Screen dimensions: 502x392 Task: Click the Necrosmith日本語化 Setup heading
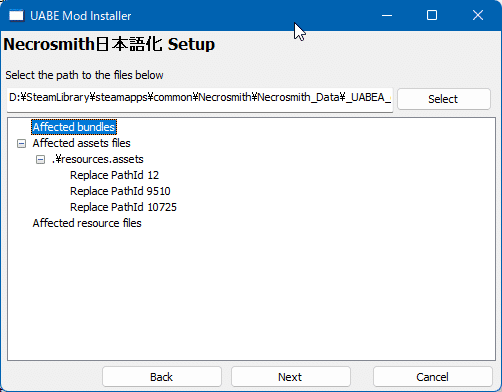[109, 44]
